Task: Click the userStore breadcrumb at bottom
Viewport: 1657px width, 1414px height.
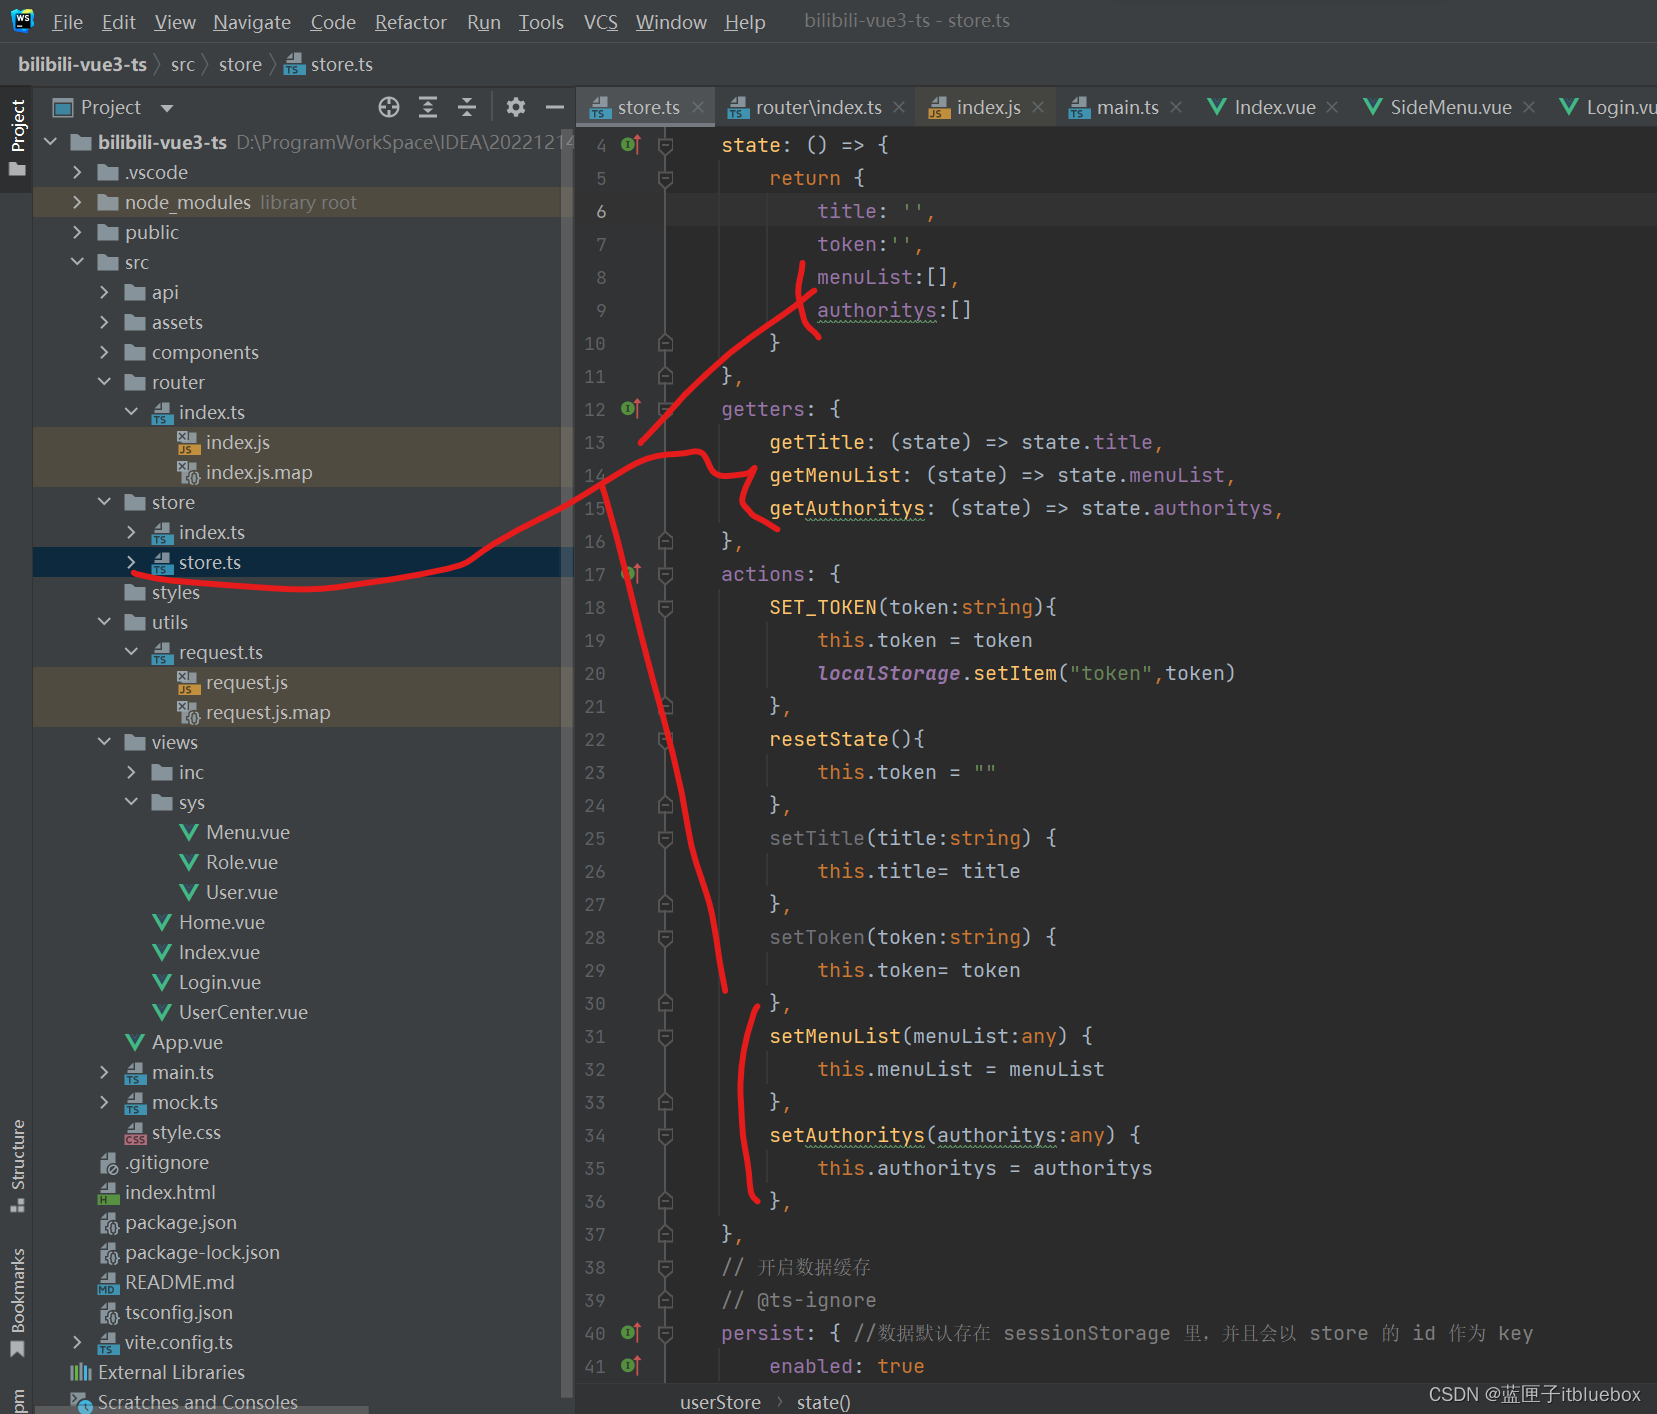Action: (x=720, y=1402)
